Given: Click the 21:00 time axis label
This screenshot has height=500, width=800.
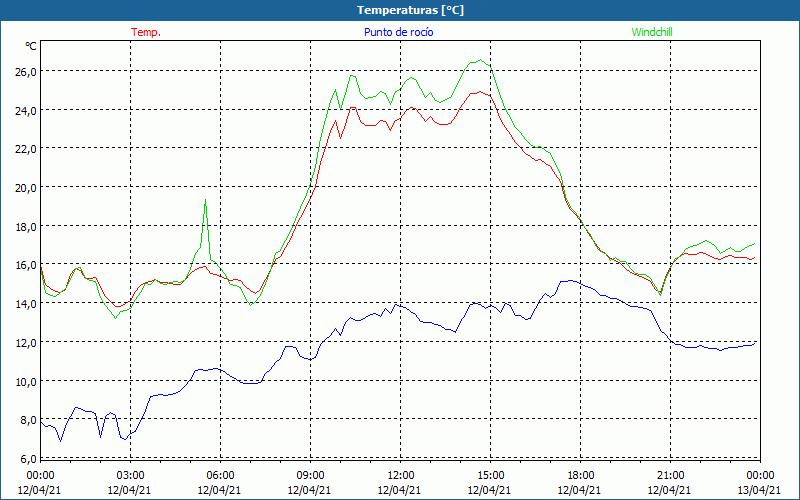Looking at the screenshot, I should click(x=670, y=476).
